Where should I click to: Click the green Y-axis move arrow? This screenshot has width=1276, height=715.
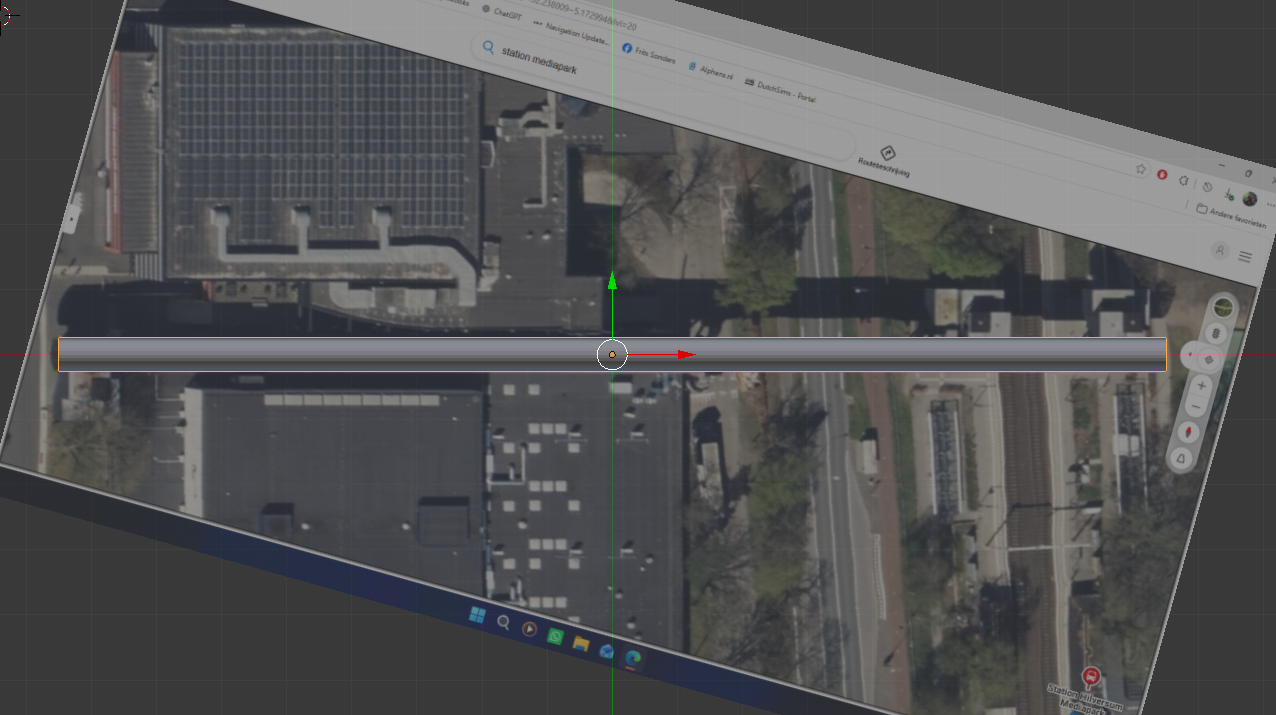[x=612, y=281]
